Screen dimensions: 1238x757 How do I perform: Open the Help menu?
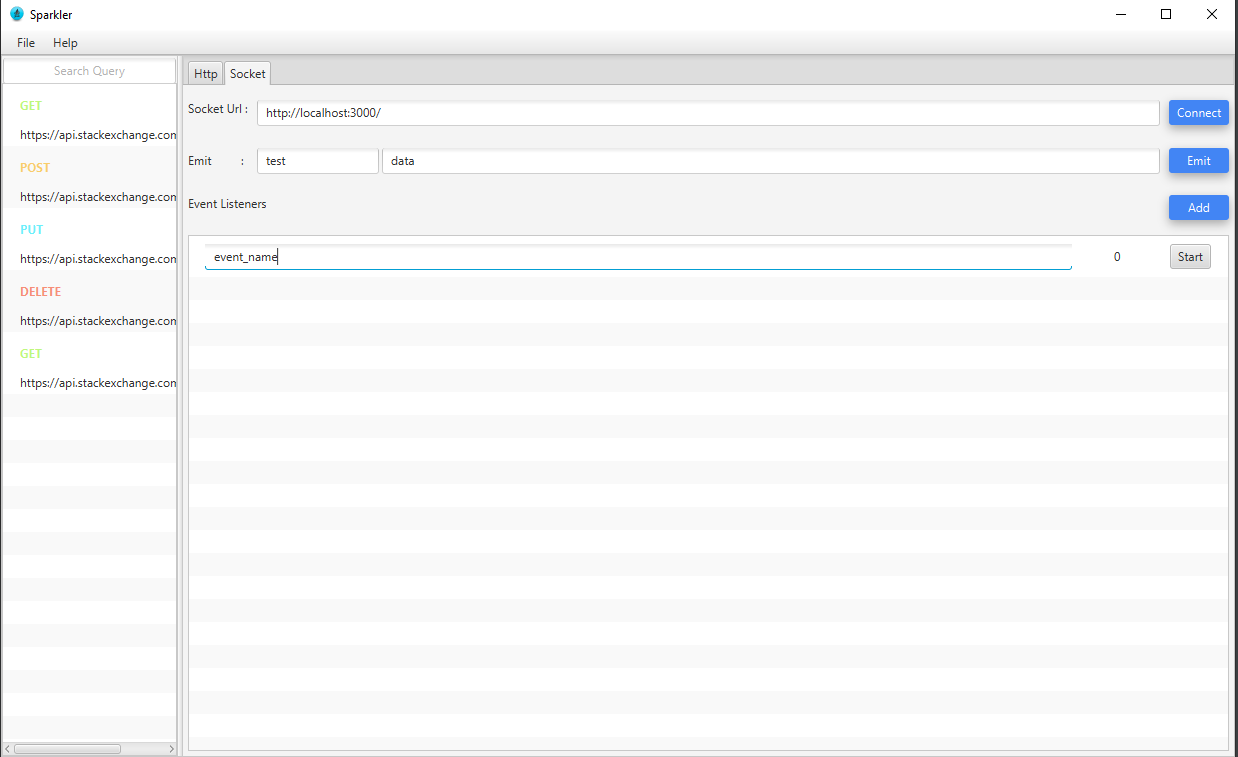[x=65, y=43]
